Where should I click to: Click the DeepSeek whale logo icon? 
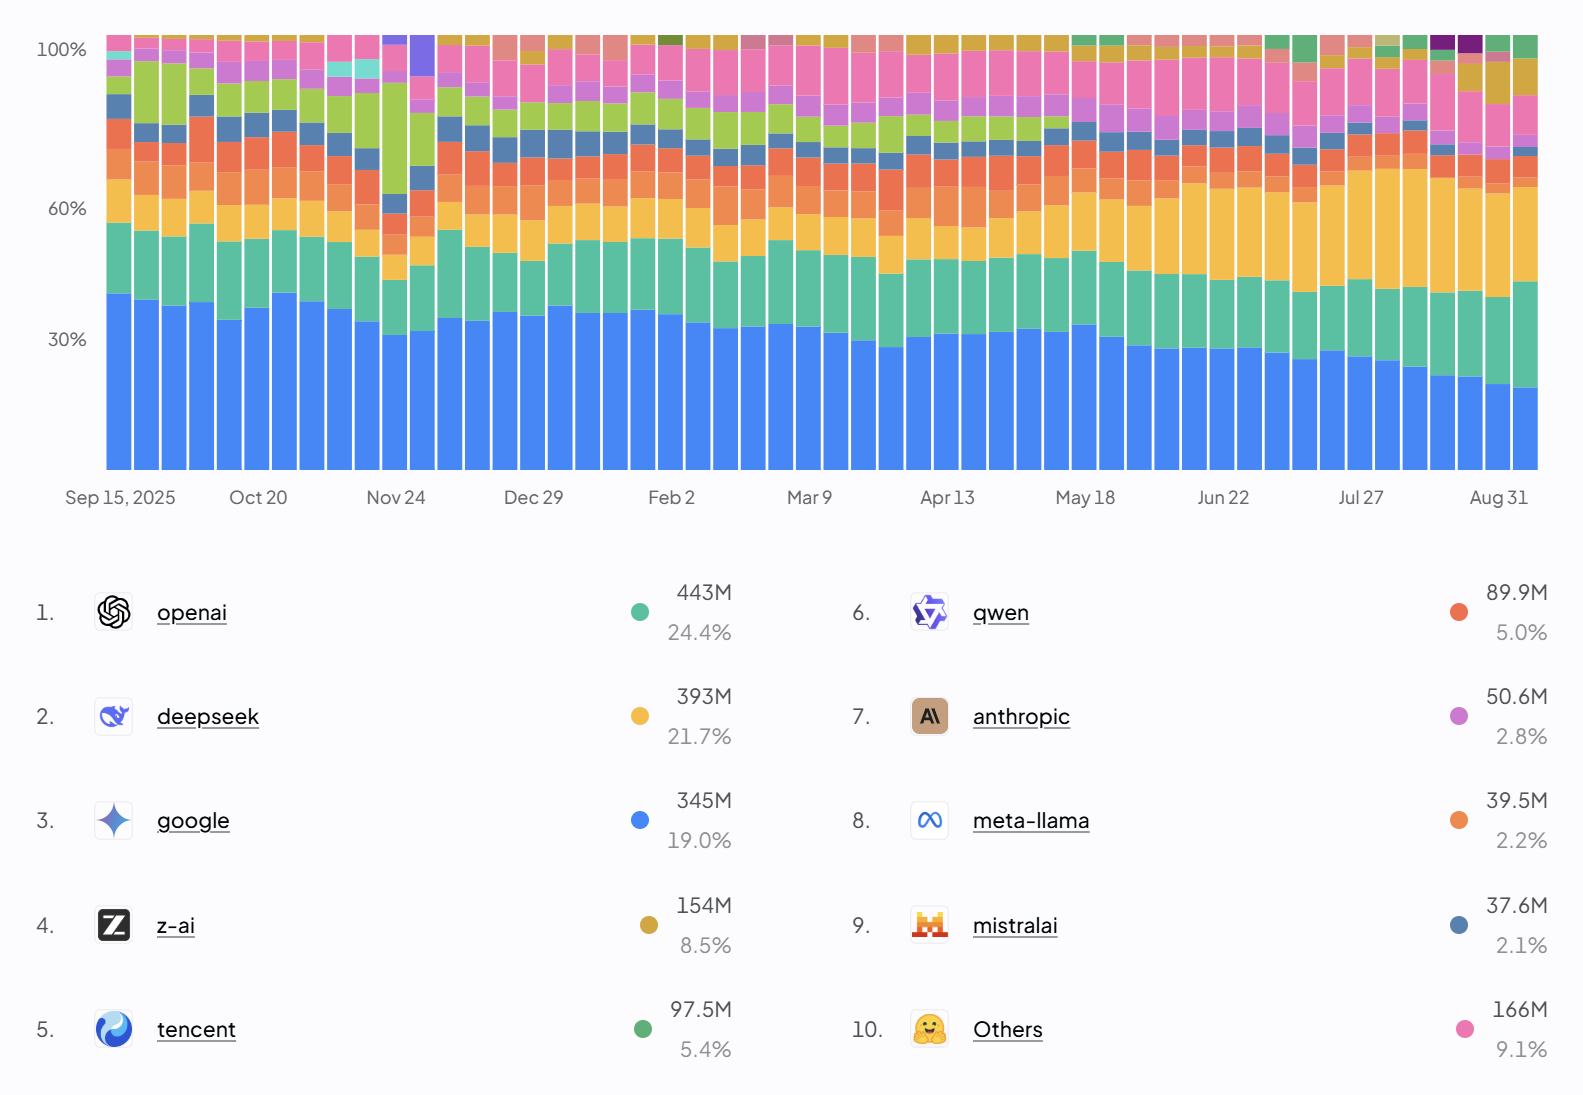[114, 716]
